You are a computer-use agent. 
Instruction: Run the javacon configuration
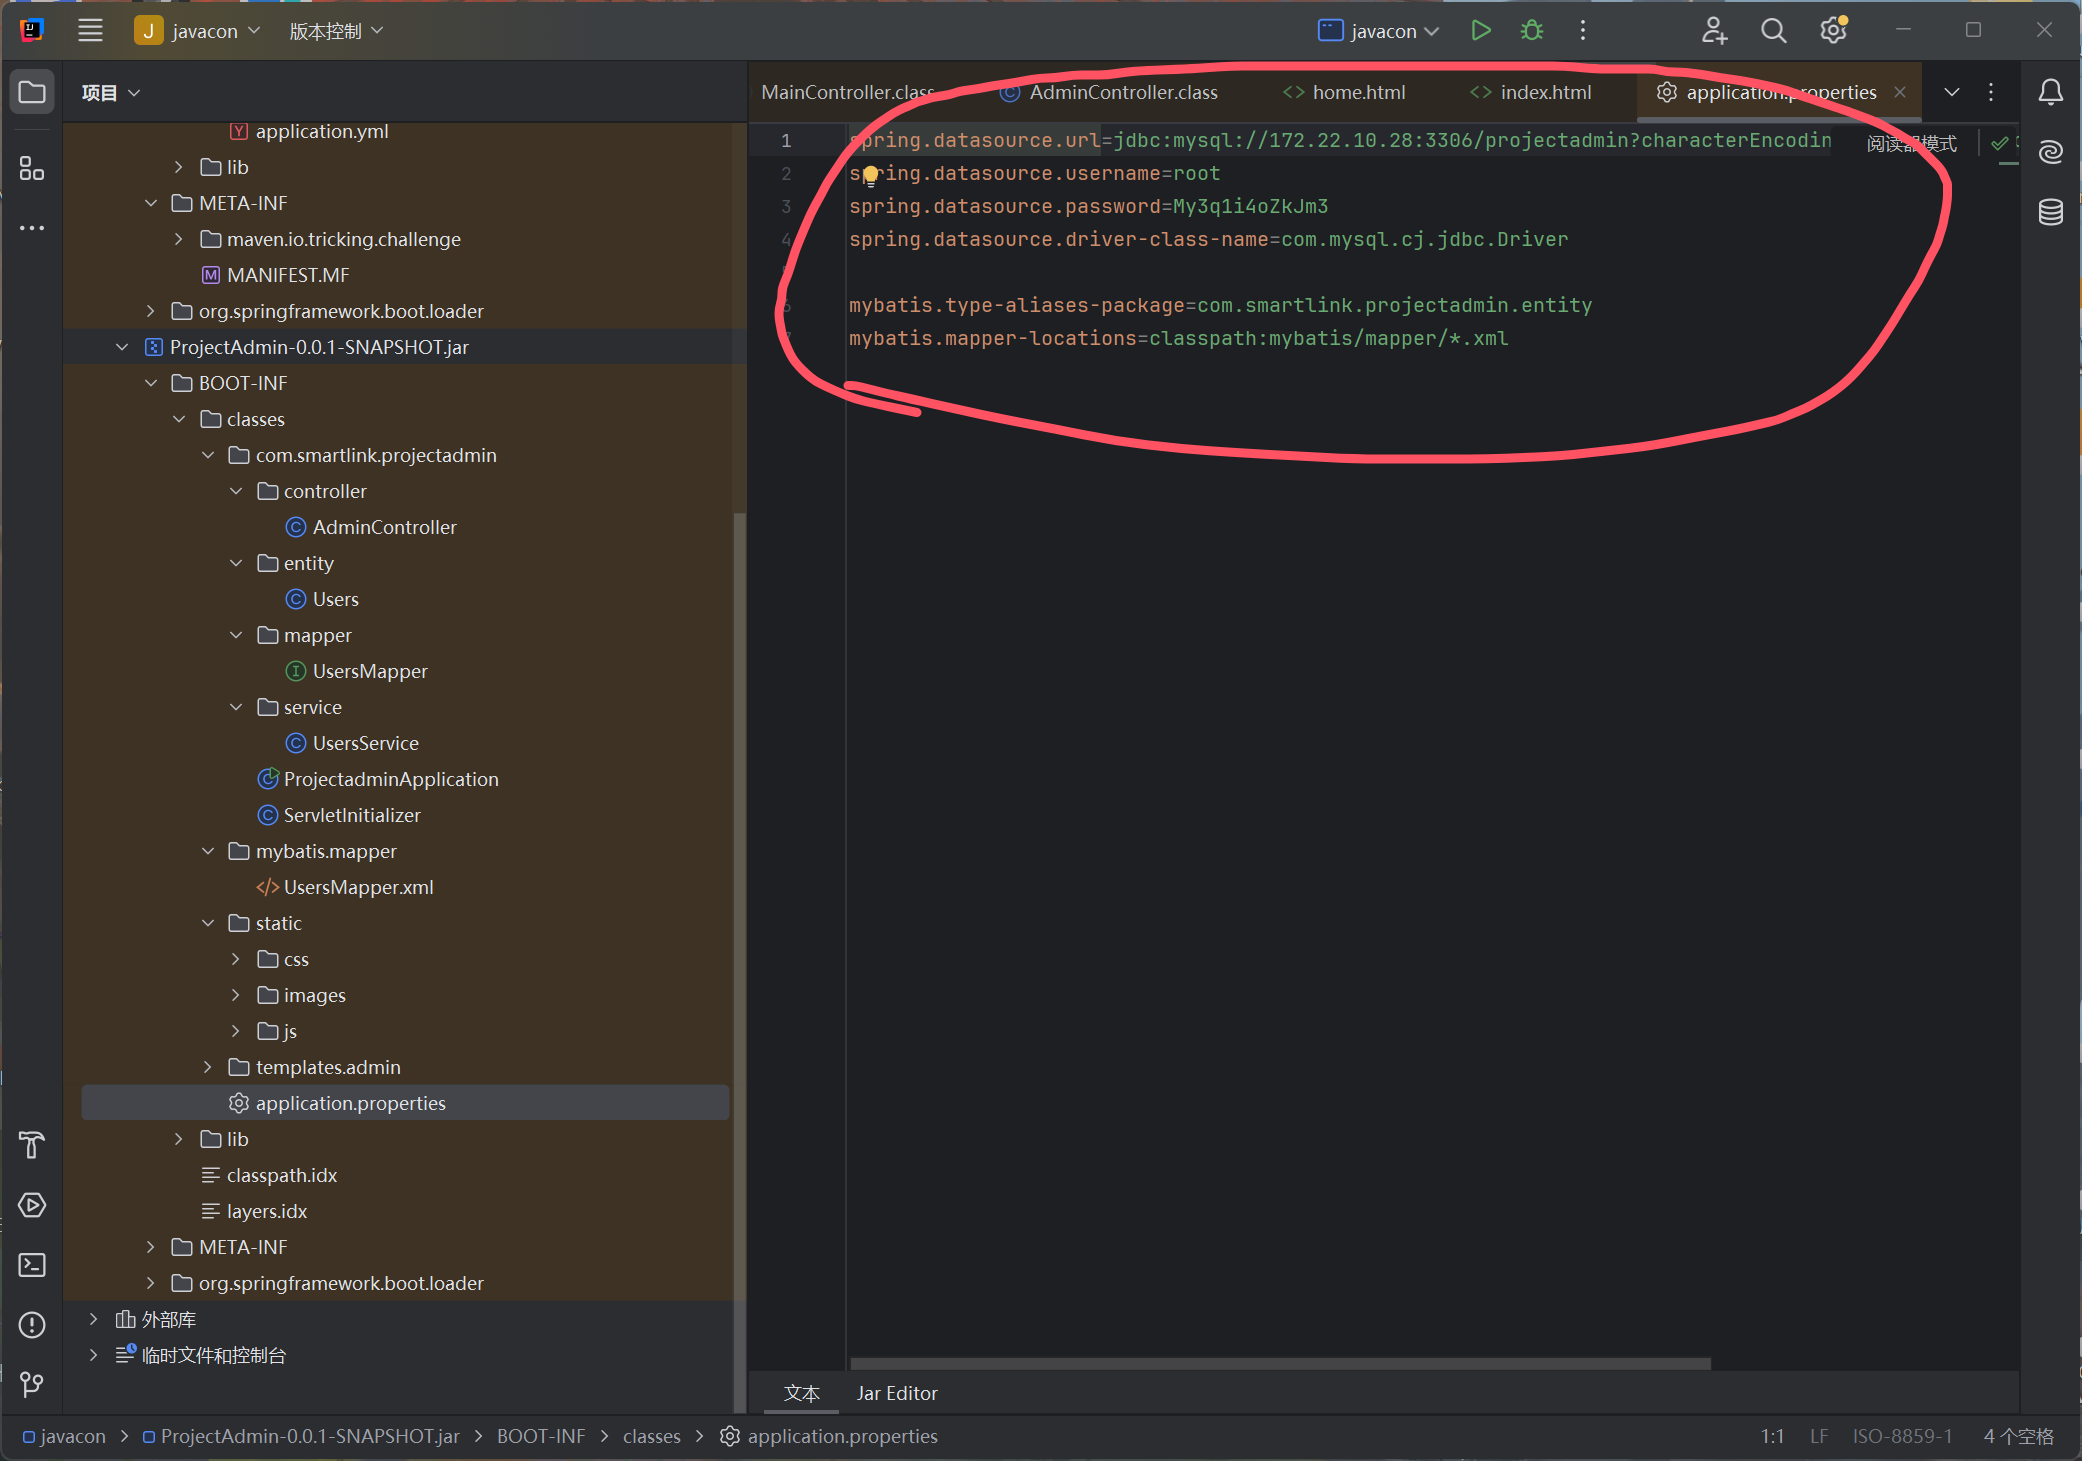(x=1481, y=31)
